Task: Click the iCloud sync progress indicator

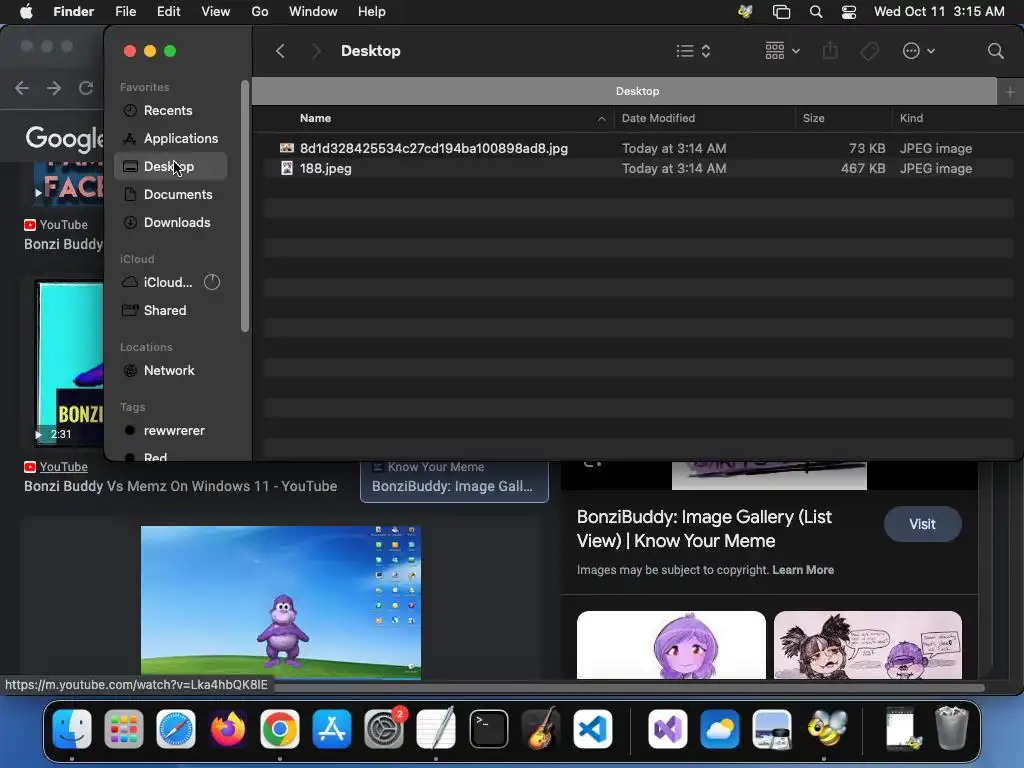Action: tap(212, 282)
